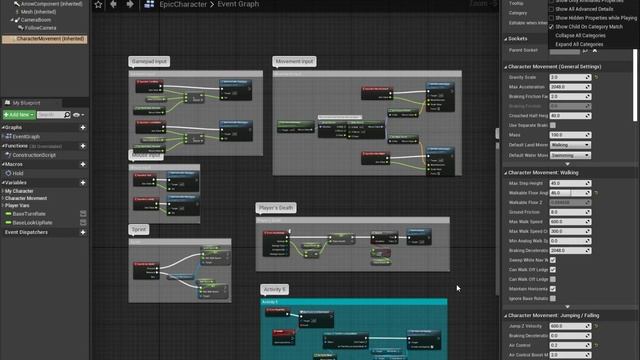The image size is (640, 360).
Task: Click the favorite star icon in graph header
Action: pyautogui.click(x=98, y=4)
